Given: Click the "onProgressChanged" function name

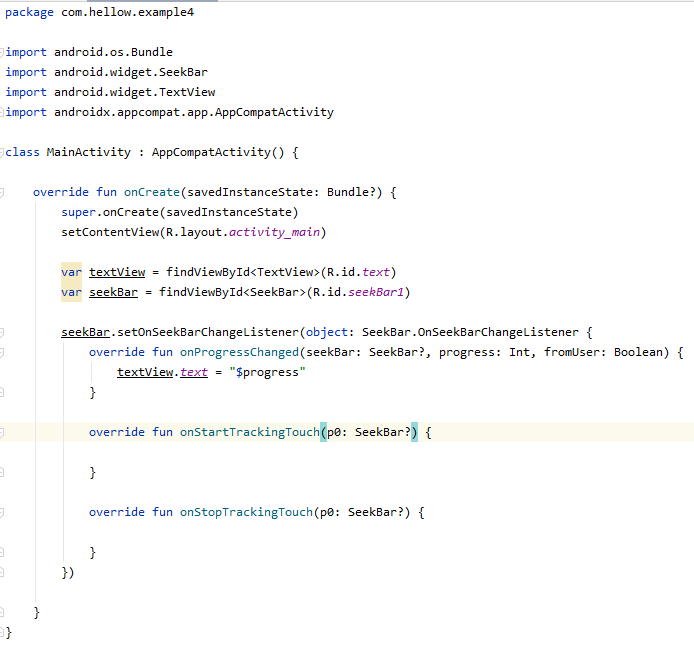Looking at the screenshot, I should (239, 352).
